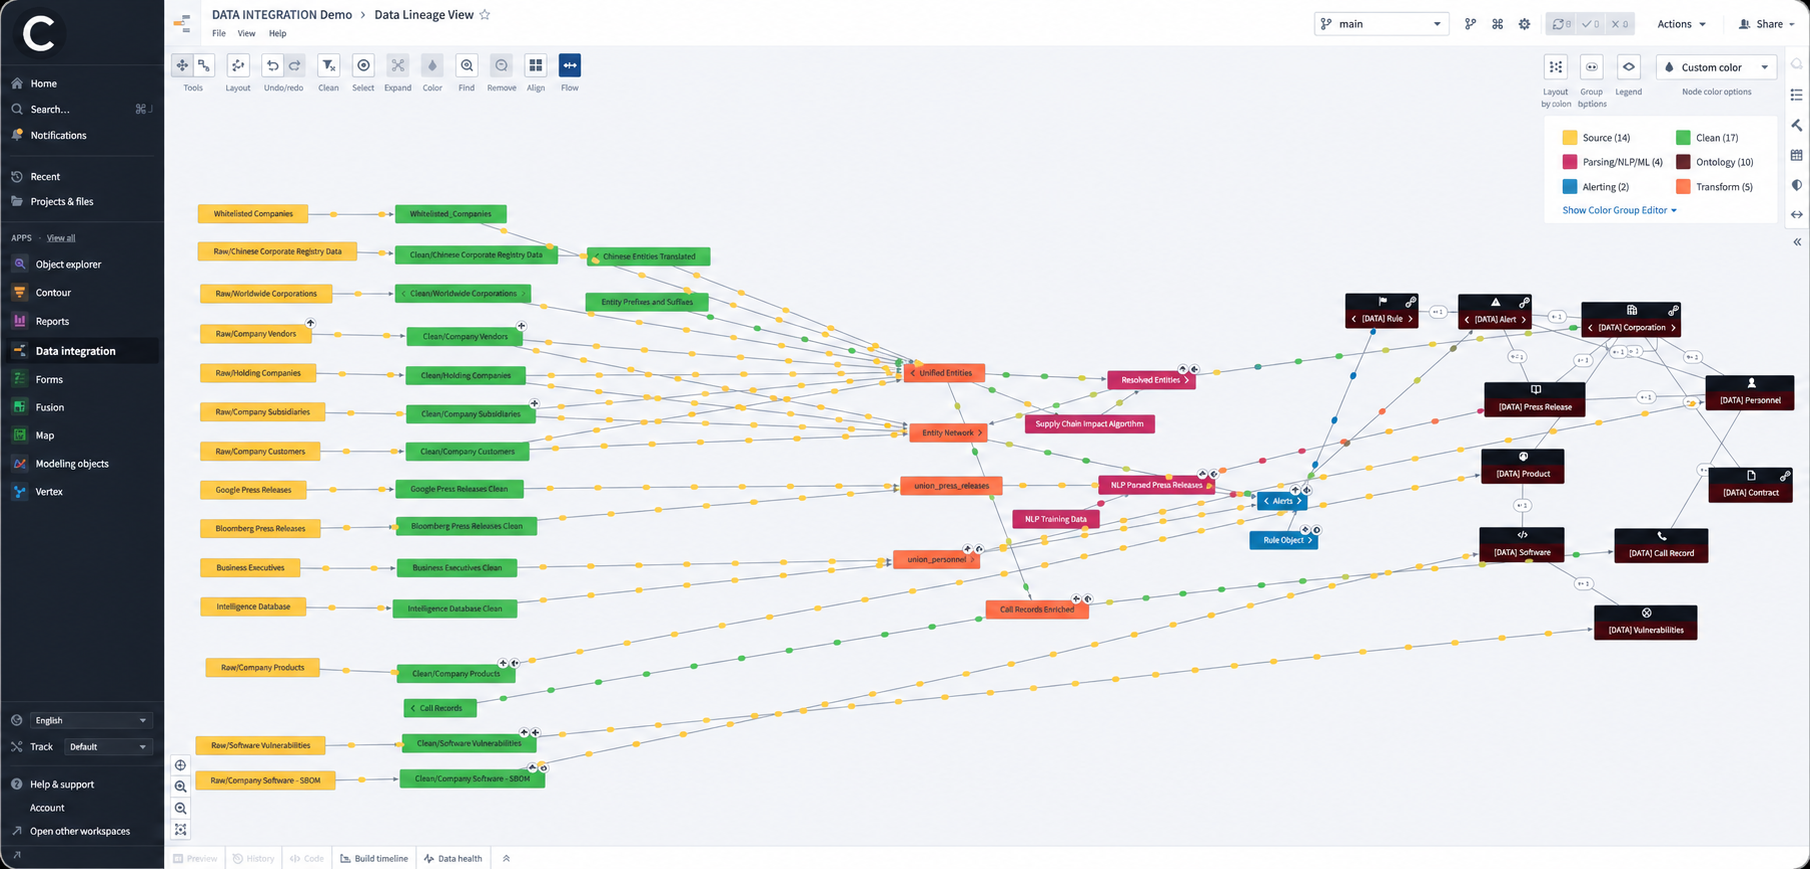Open the branch graph icon next to main
The height and width of the screenshot is (869, 1810).
(1470, 24)
